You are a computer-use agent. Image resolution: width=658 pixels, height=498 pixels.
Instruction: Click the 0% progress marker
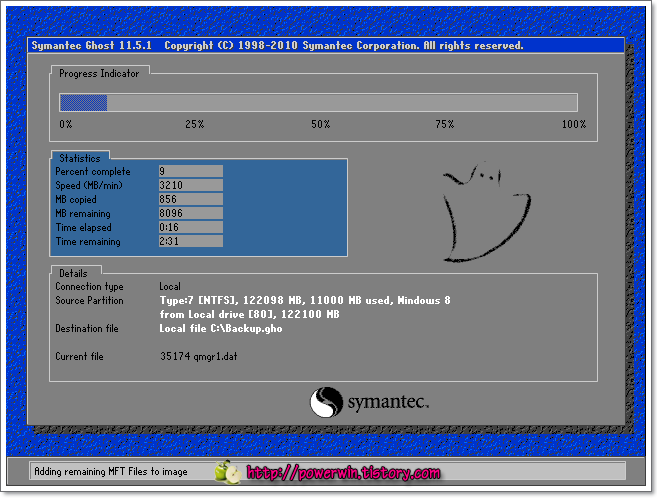[x=65, y=124]
